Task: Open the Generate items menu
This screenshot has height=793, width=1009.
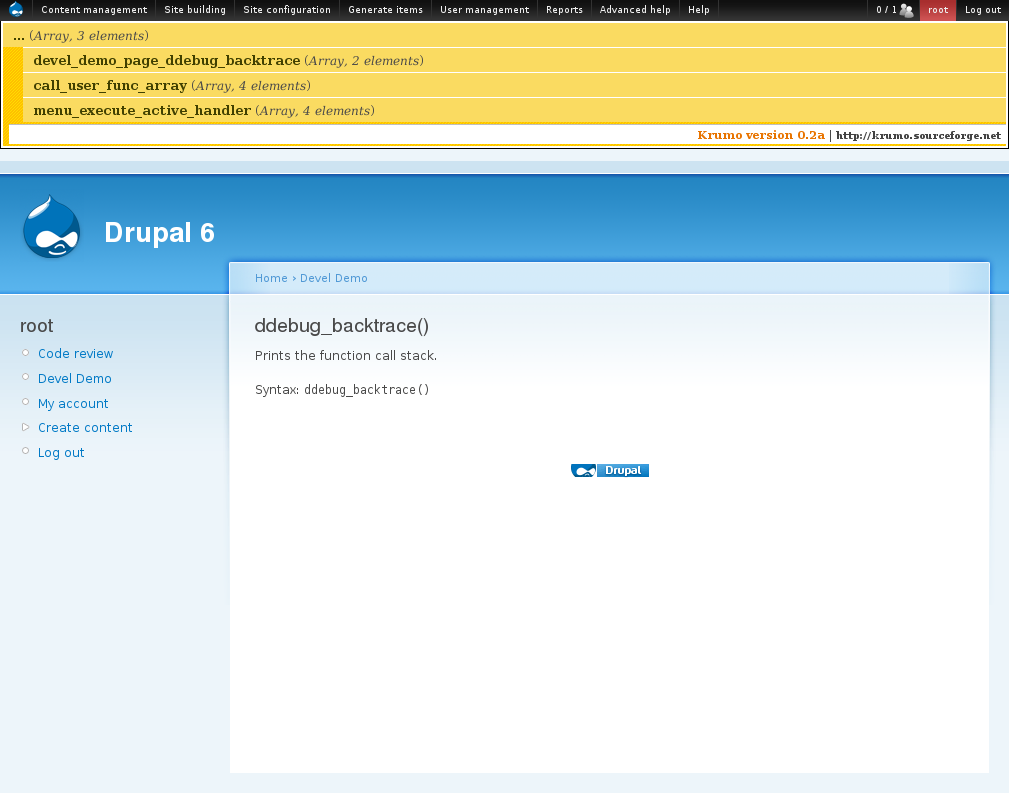Action: (x=385, y=10)
